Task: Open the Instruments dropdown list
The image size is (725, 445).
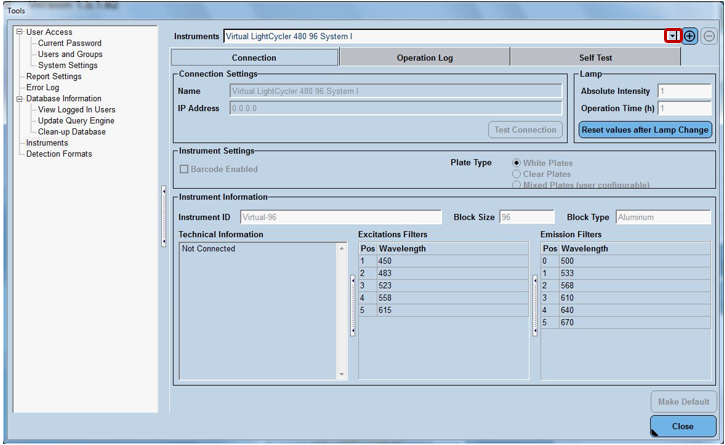Action: click(x=673, y=36)
